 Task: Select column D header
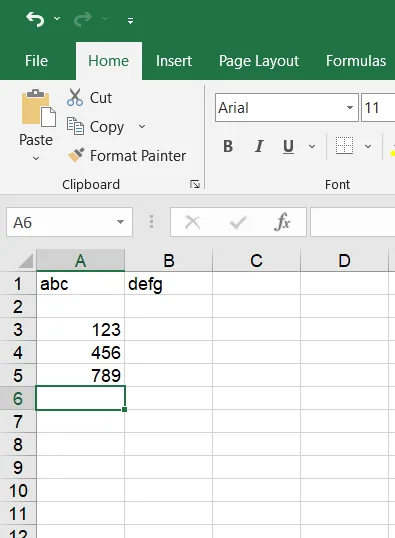344,261
